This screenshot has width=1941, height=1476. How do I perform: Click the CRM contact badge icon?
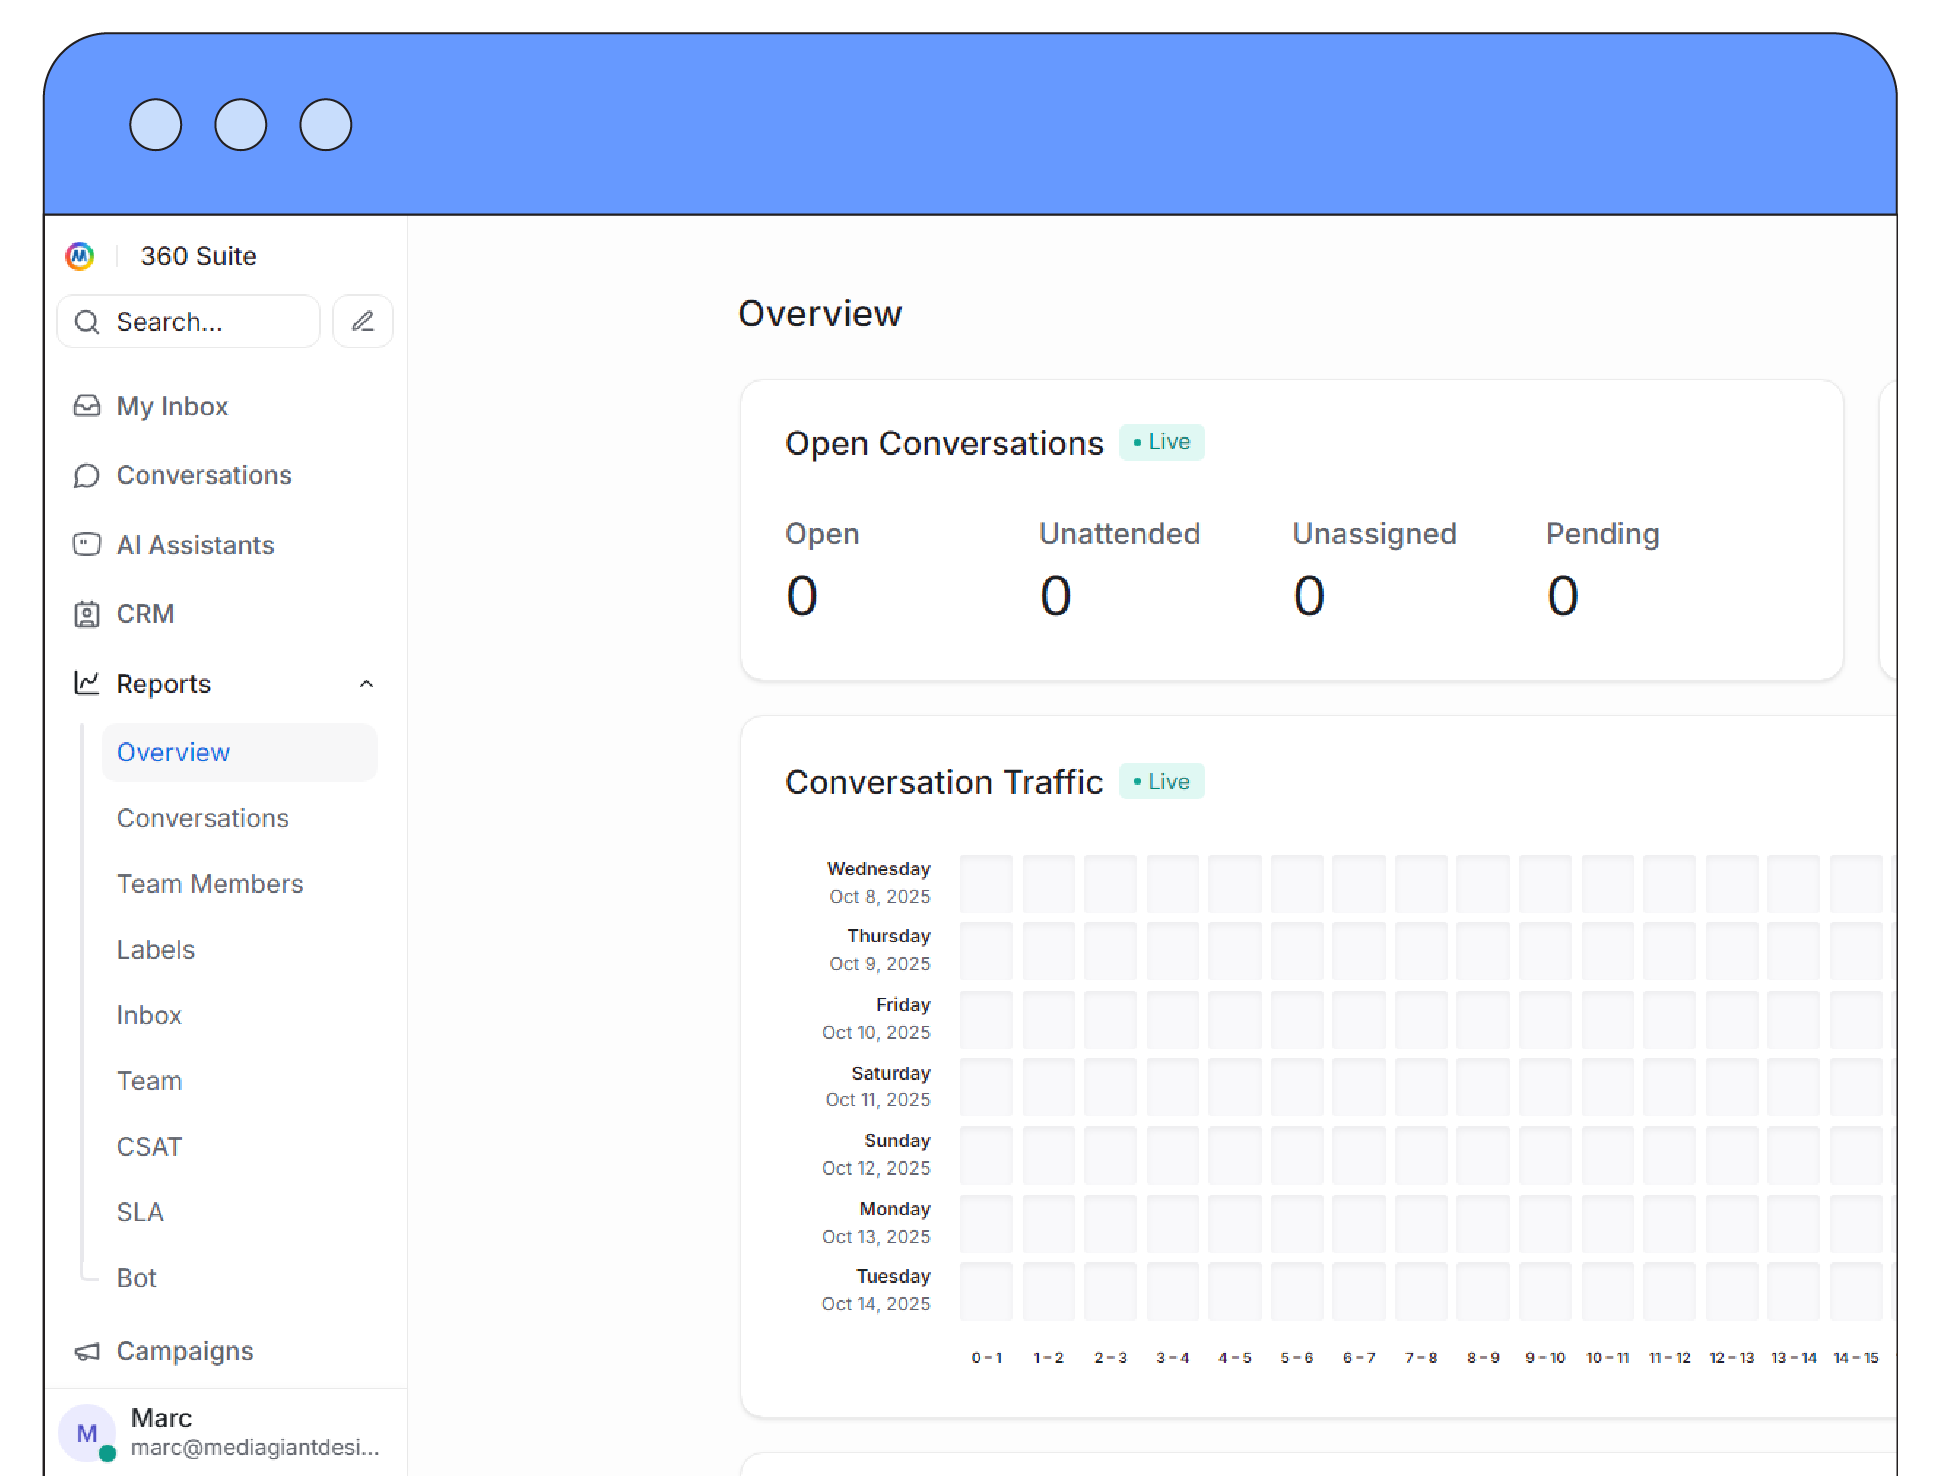87,614
